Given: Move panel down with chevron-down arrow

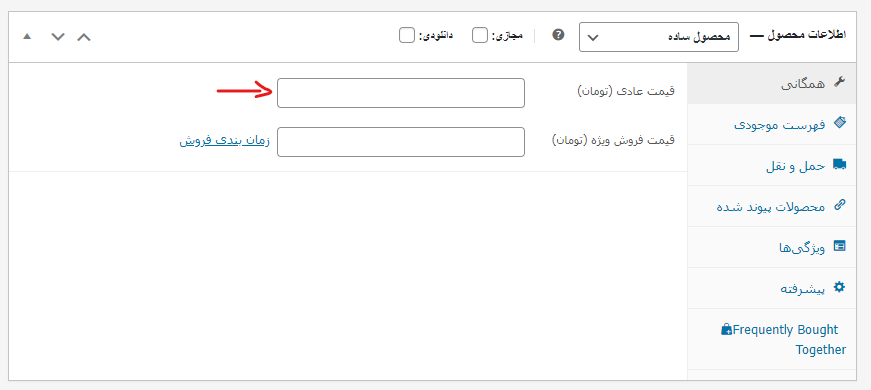Looking at the screenshot, I should point(58,37).
